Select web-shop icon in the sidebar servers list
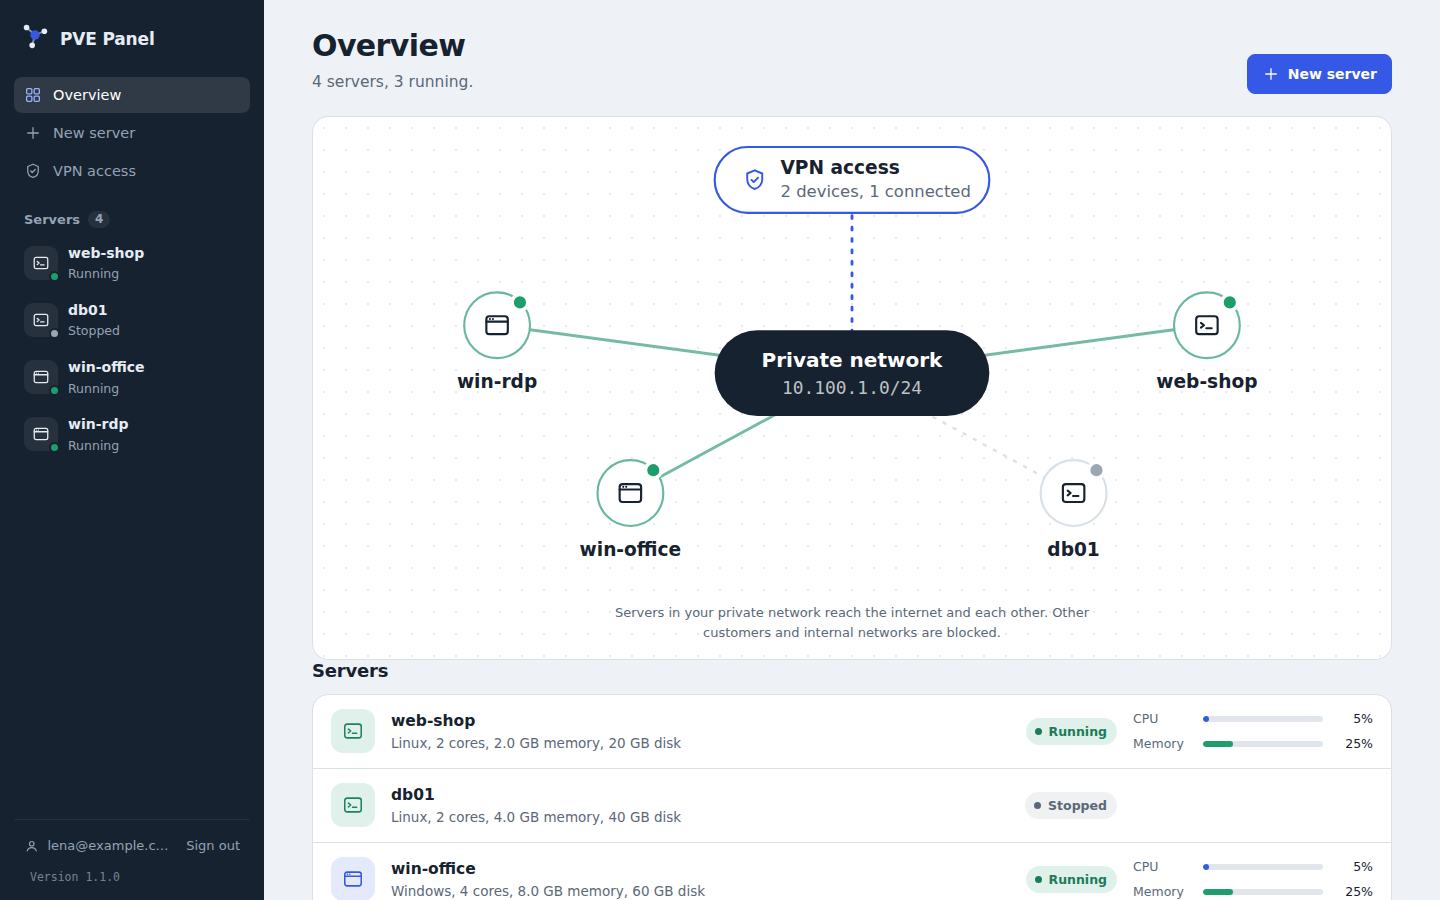The image size is (1440, 900). [x=41, y=263]
